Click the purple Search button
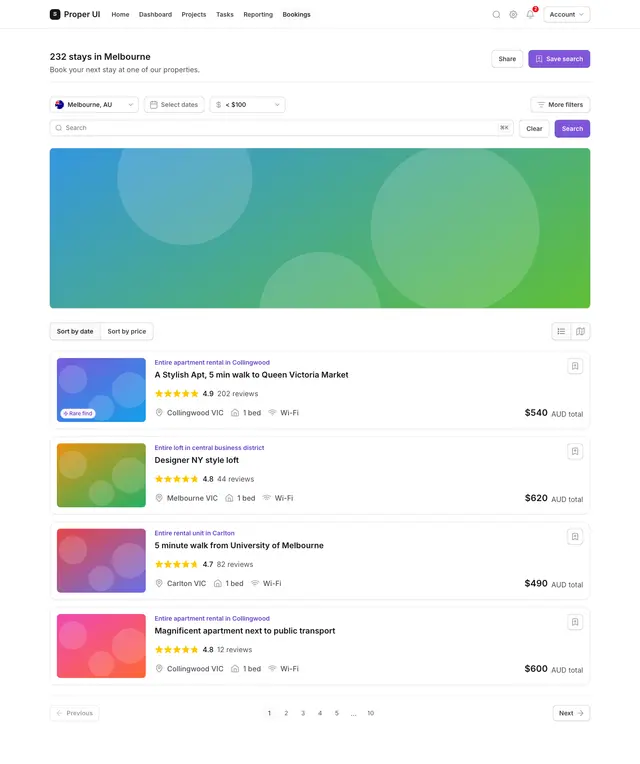 [x=572, y=129]
